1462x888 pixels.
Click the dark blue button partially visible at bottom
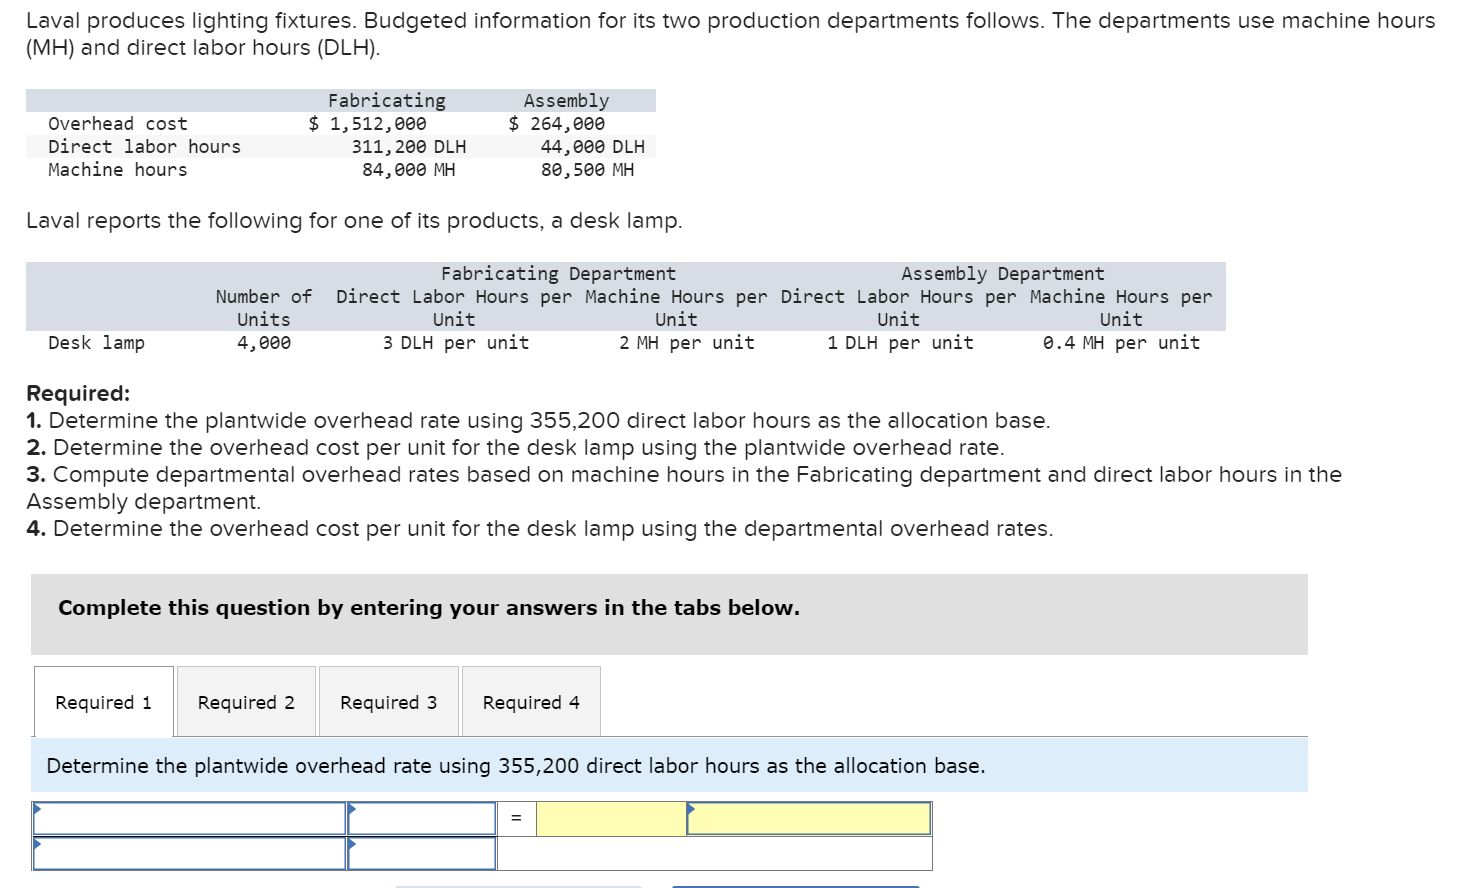click(796, 886)
